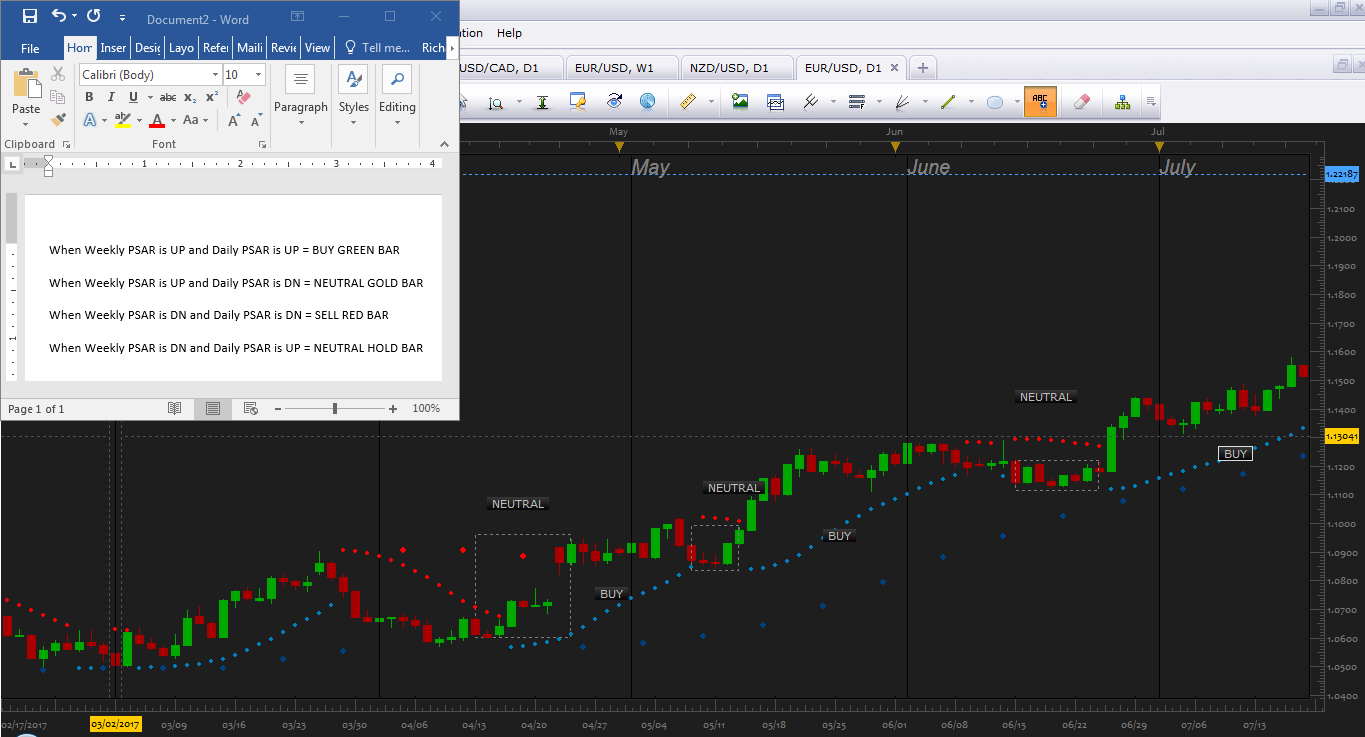Toggle Bold formatting
Image resolution: width=1365 pixels, height=737 pixels.
[89, 97]
